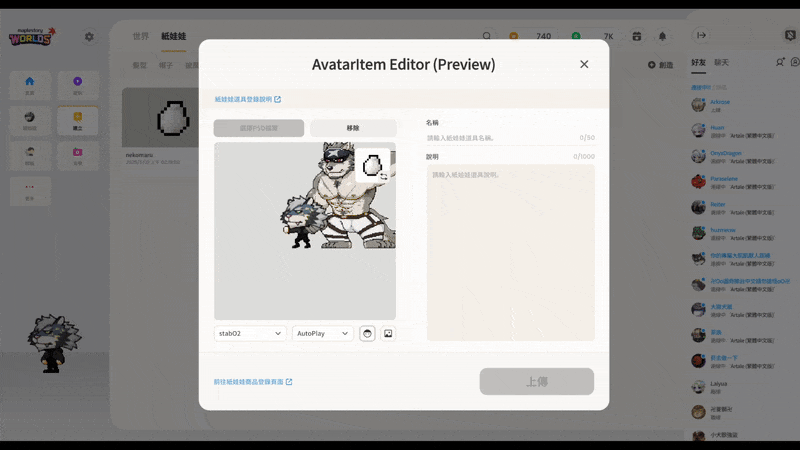Click the dark square icon in the top-right corner
Viewport: 800px width, 450px height.
[790, 35]
